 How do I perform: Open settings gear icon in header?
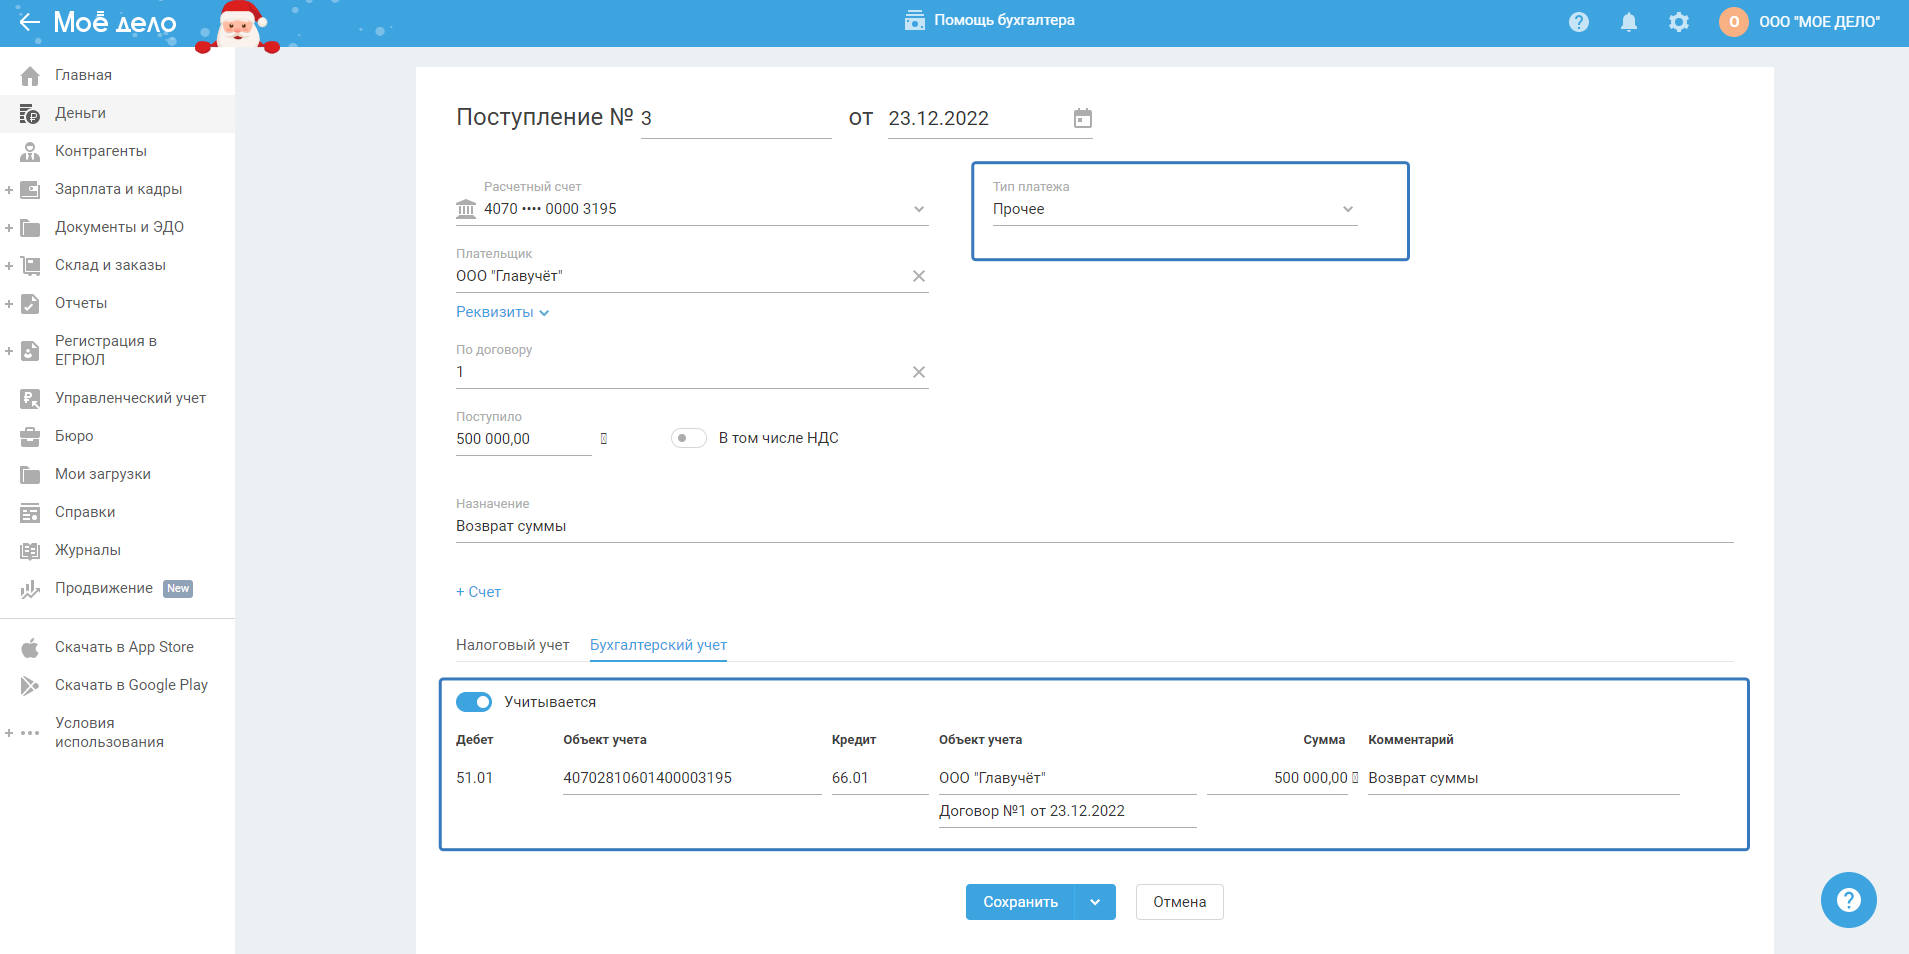1678,22
